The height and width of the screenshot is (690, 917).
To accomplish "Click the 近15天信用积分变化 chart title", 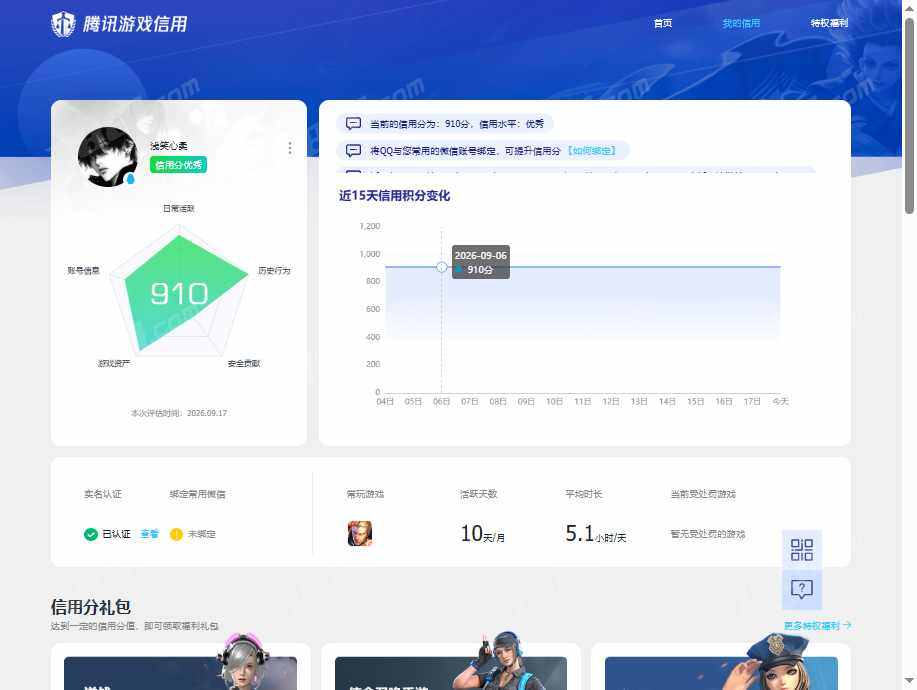I will (x=394, y=196).
